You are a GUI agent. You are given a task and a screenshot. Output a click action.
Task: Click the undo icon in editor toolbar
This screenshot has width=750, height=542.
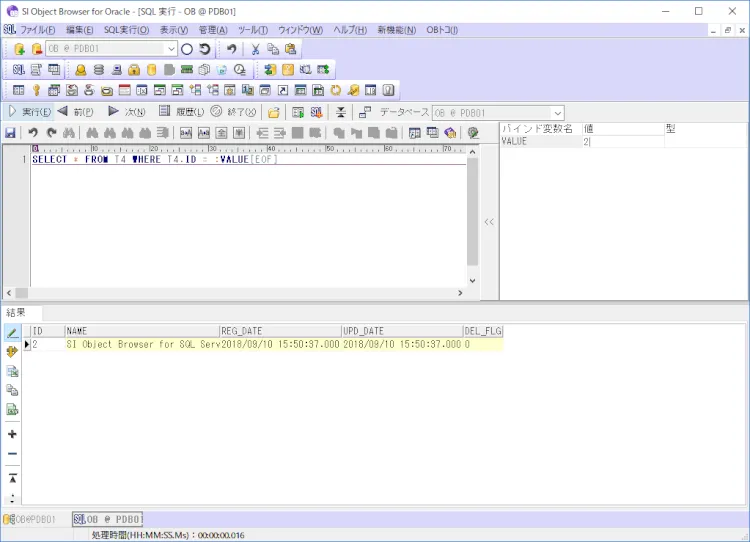pos(33,133)
